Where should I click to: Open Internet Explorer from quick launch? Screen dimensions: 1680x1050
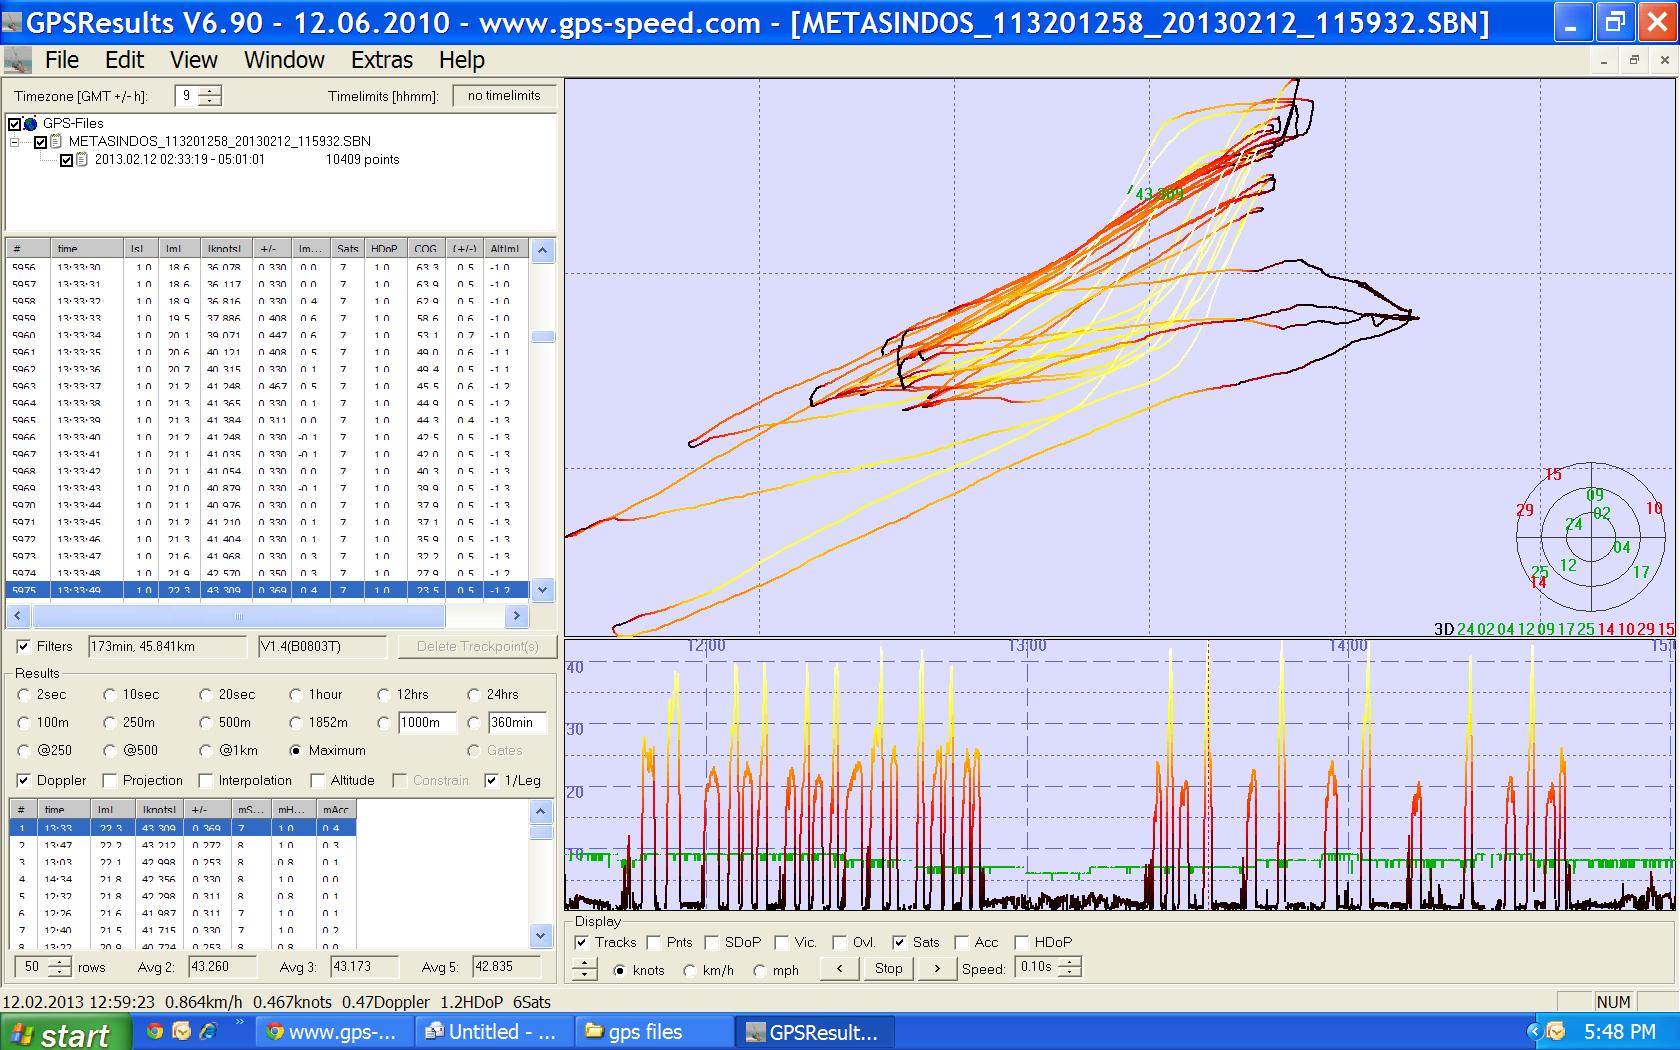tap(208, 1031)
